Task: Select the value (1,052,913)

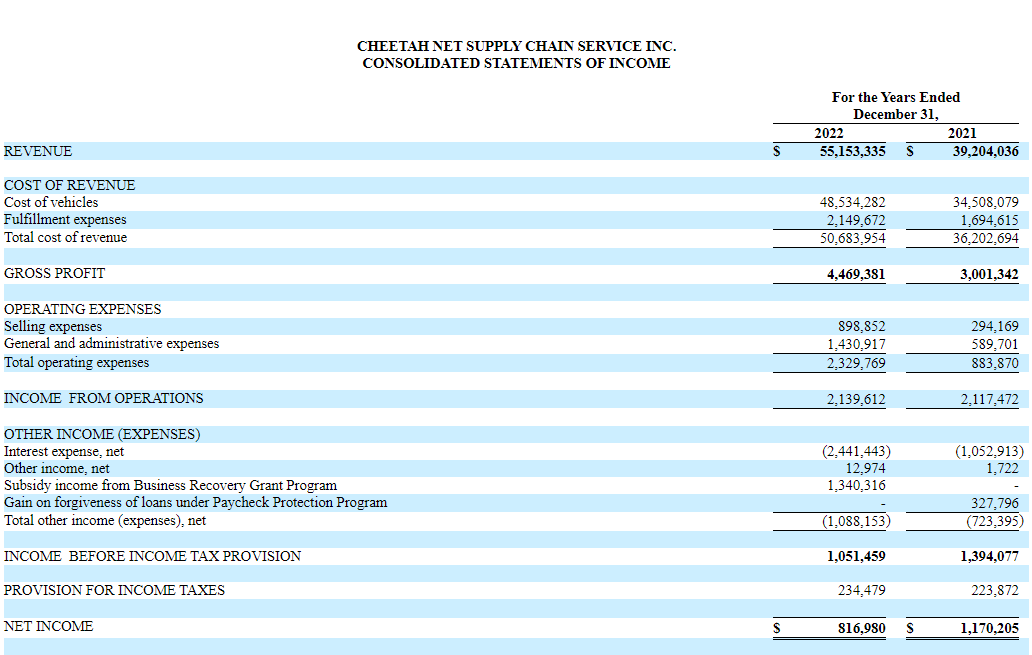Action: 989,452
